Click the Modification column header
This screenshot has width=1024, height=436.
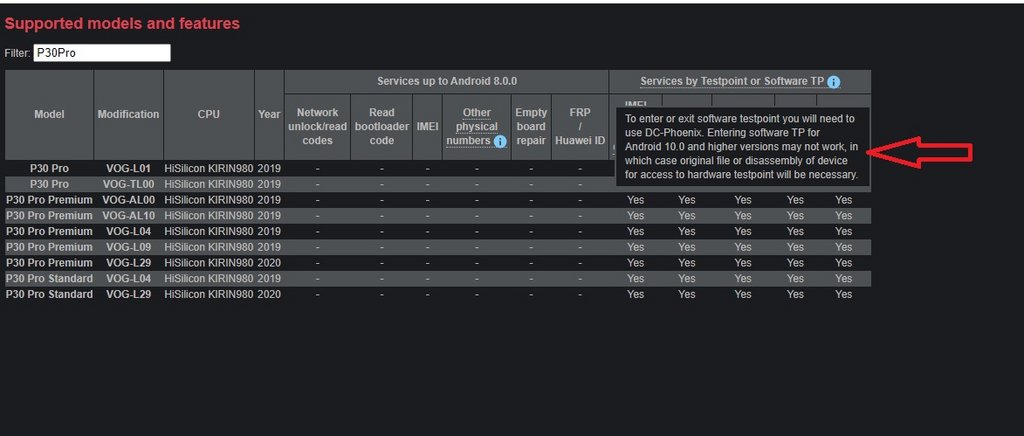coord(129,114)
